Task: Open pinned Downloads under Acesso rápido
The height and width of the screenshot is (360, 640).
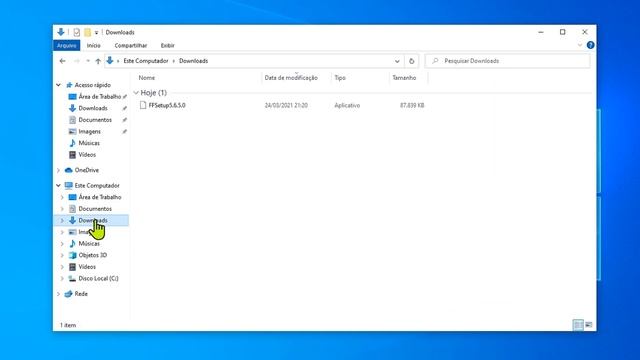Action: (x=93, y=108)
